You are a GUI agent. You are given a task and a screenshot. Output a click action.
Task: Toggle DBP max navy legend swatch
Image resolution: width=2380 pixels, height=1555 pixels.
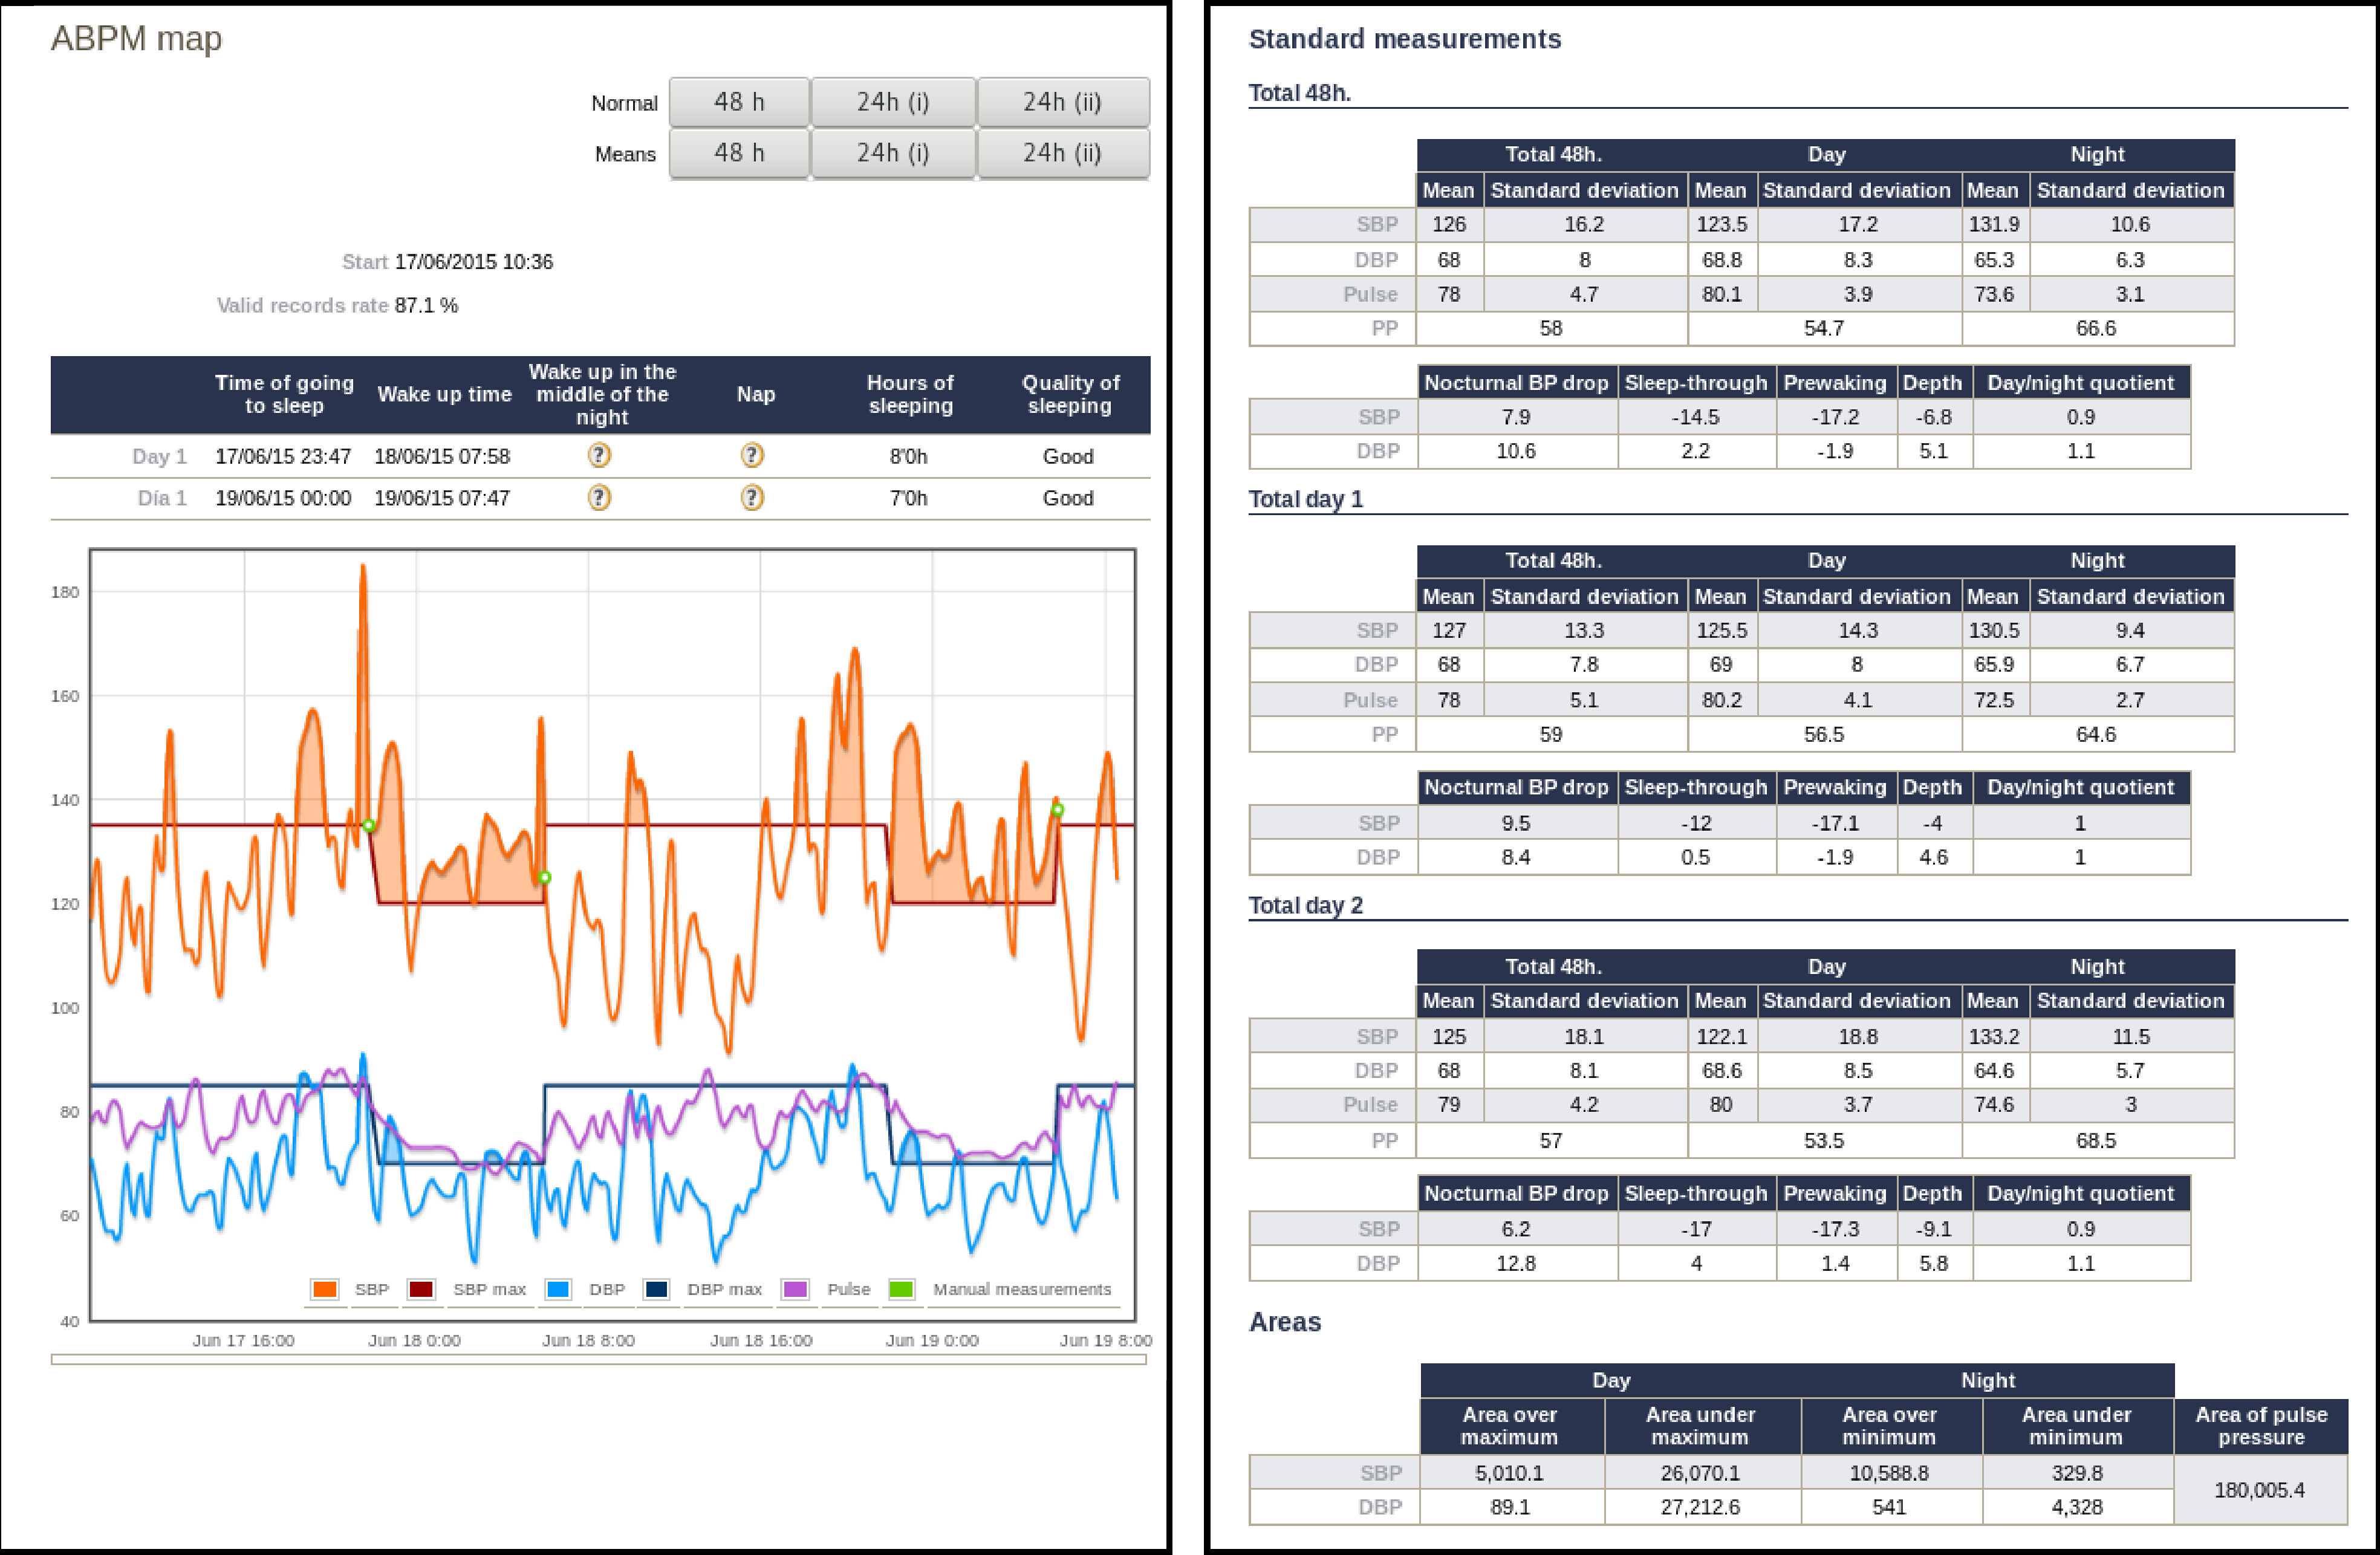[656, 1289]
